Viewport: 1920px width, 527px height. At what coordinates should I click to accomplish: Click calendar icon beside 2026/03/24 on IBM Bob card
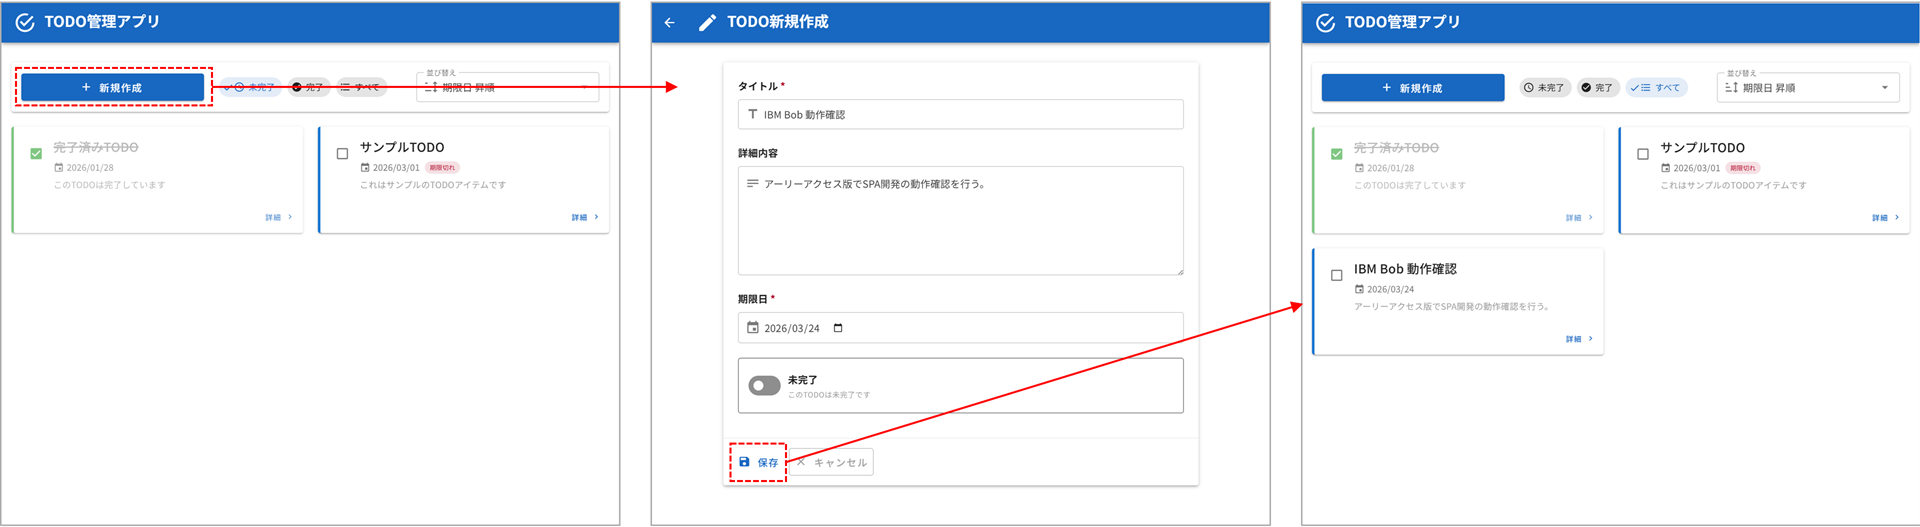pos(1359,289)
